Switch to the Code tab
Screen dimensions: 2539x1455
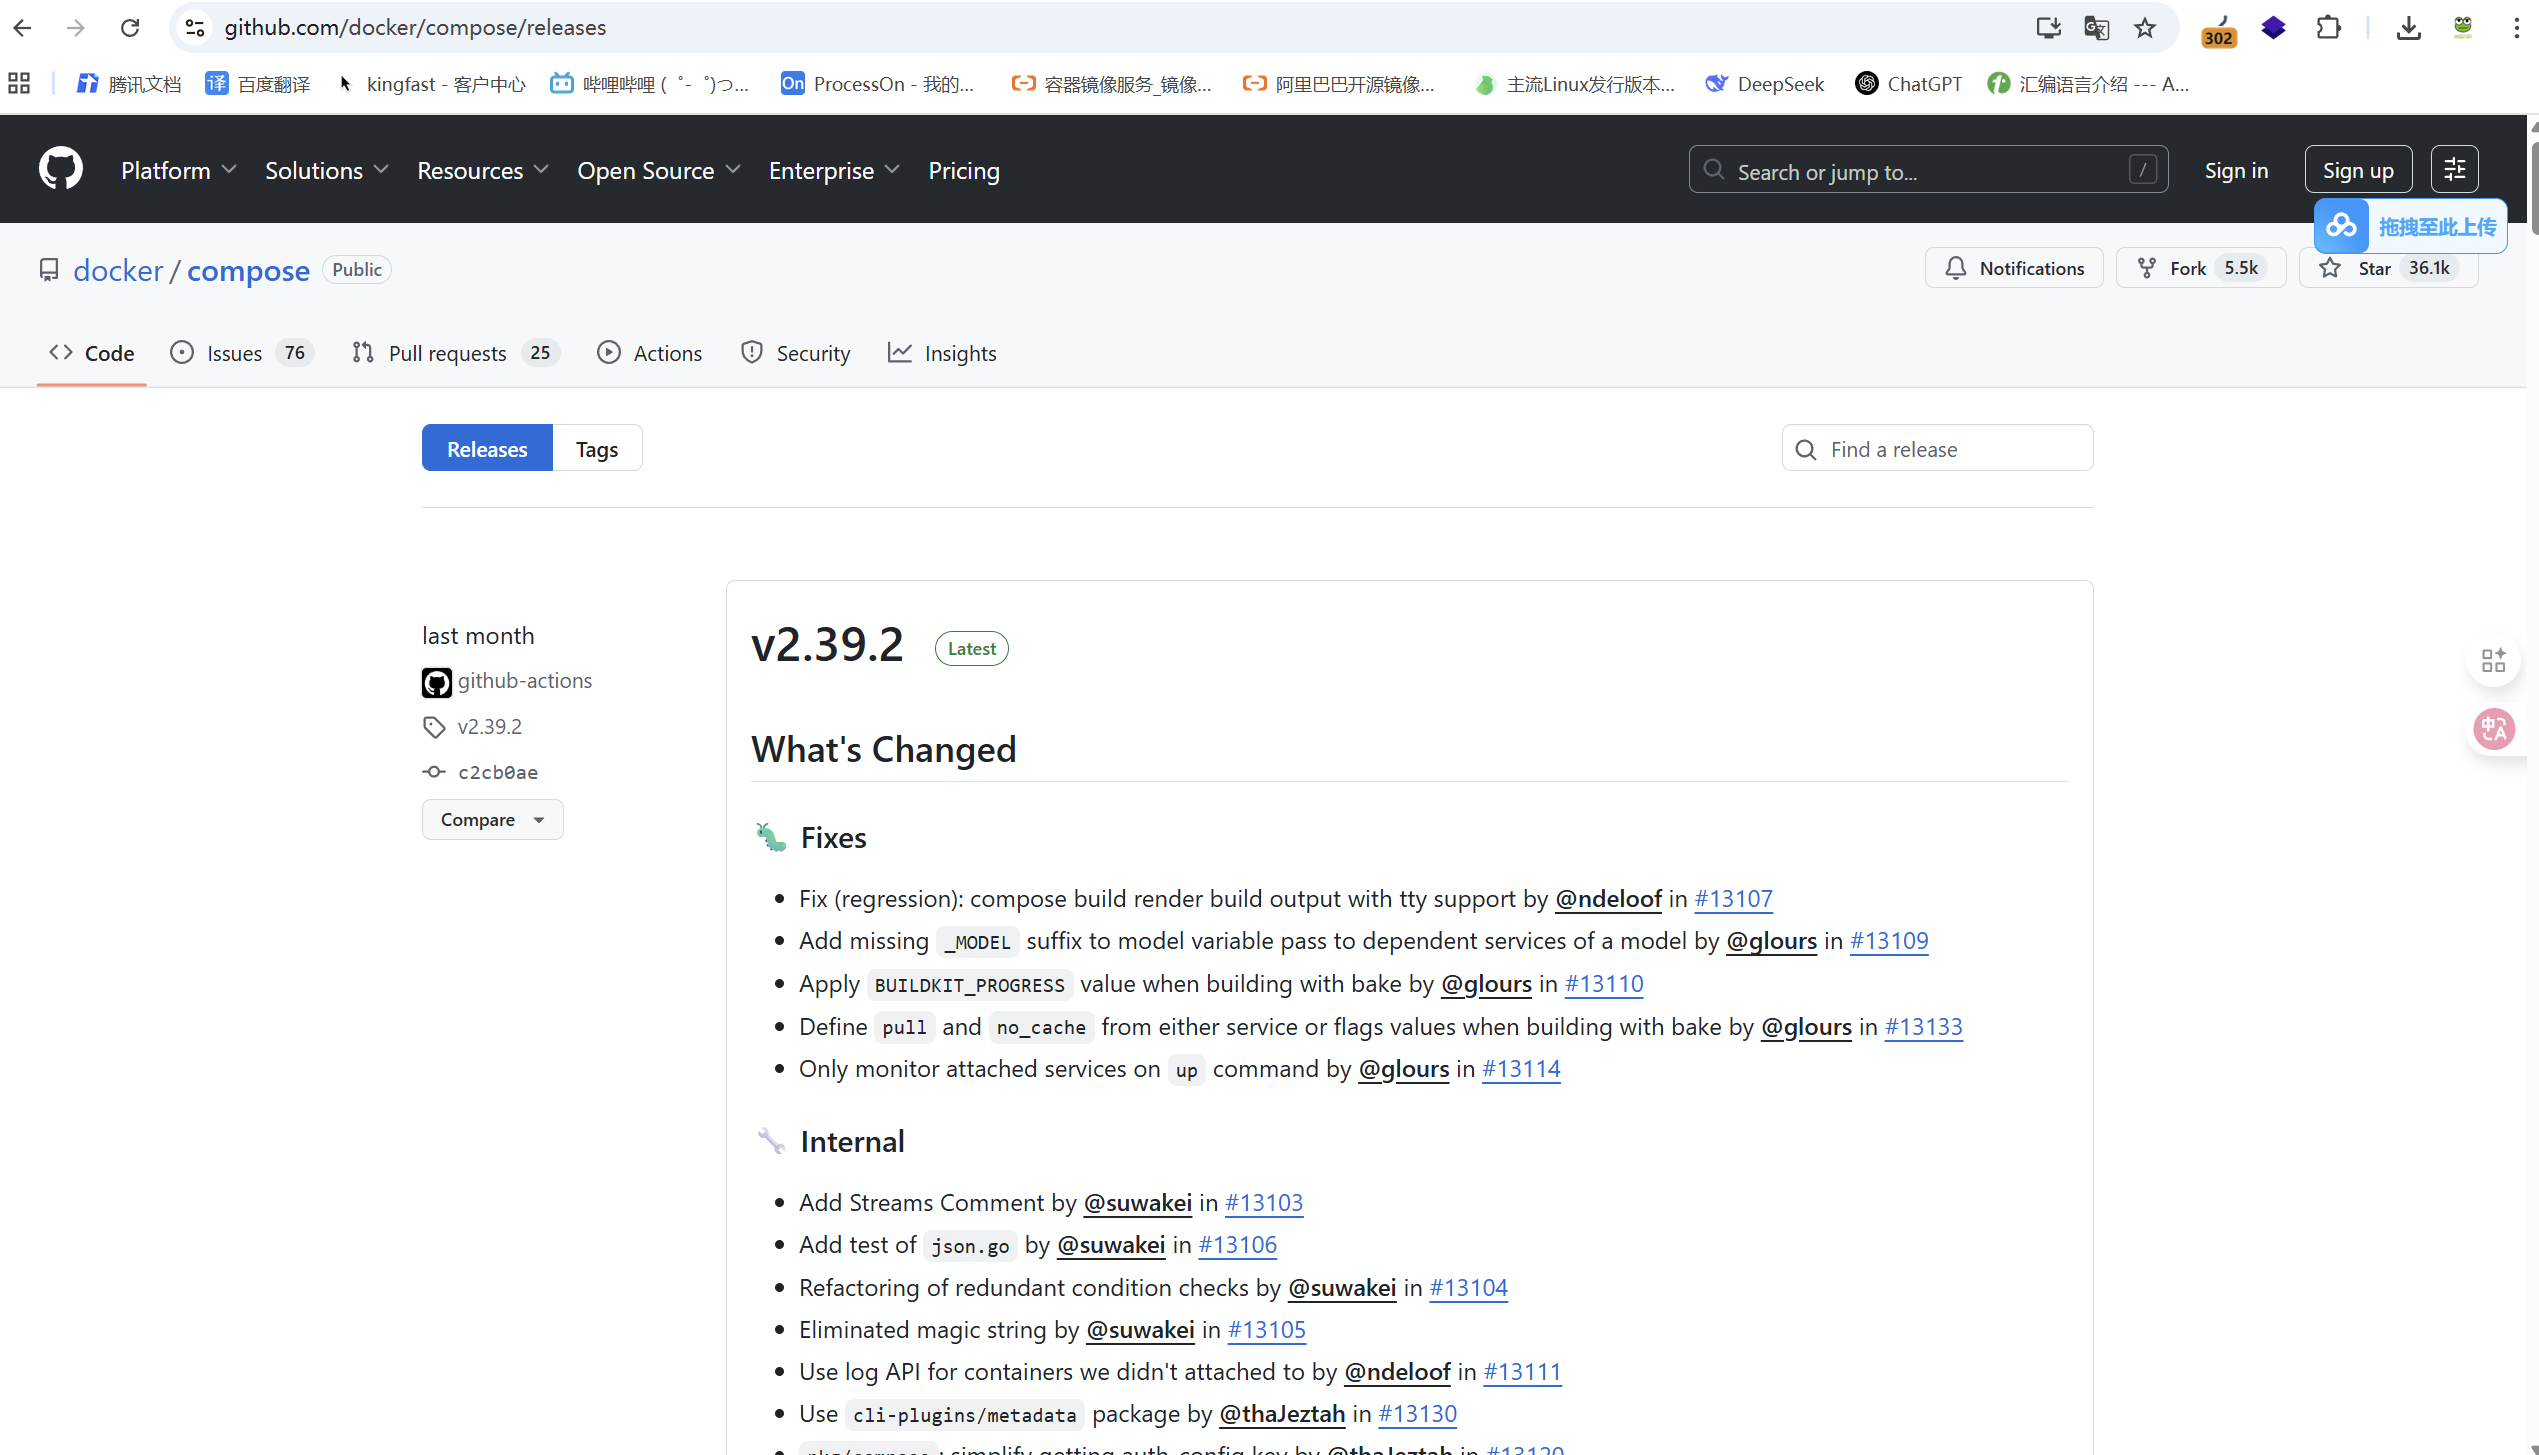92,353
